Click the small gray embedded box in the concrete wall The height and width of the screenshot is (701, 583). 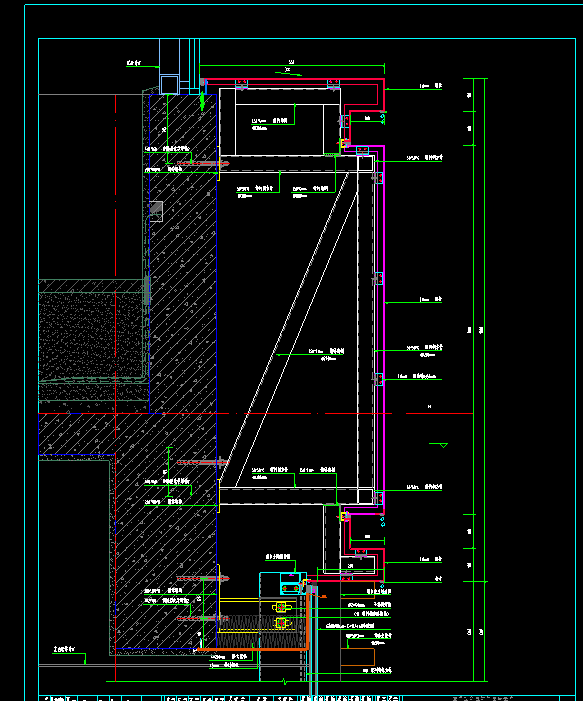pos(156,211)
